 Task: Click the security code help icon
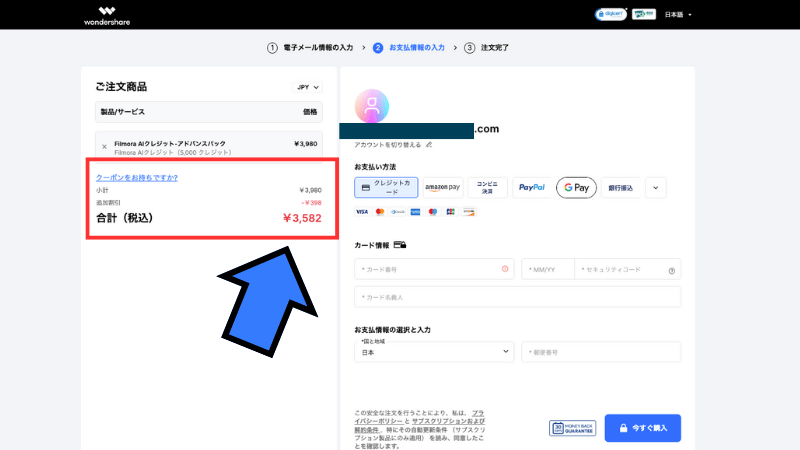[672, 271]
